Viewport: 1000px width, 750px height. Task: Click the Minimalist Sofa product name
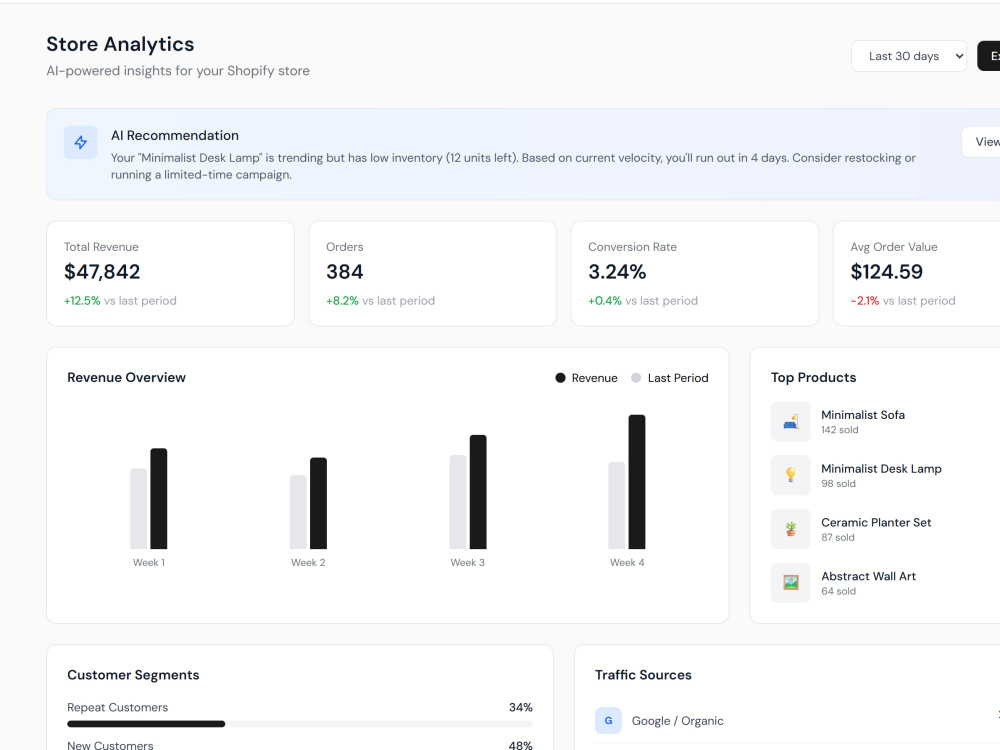pos(863,415)
